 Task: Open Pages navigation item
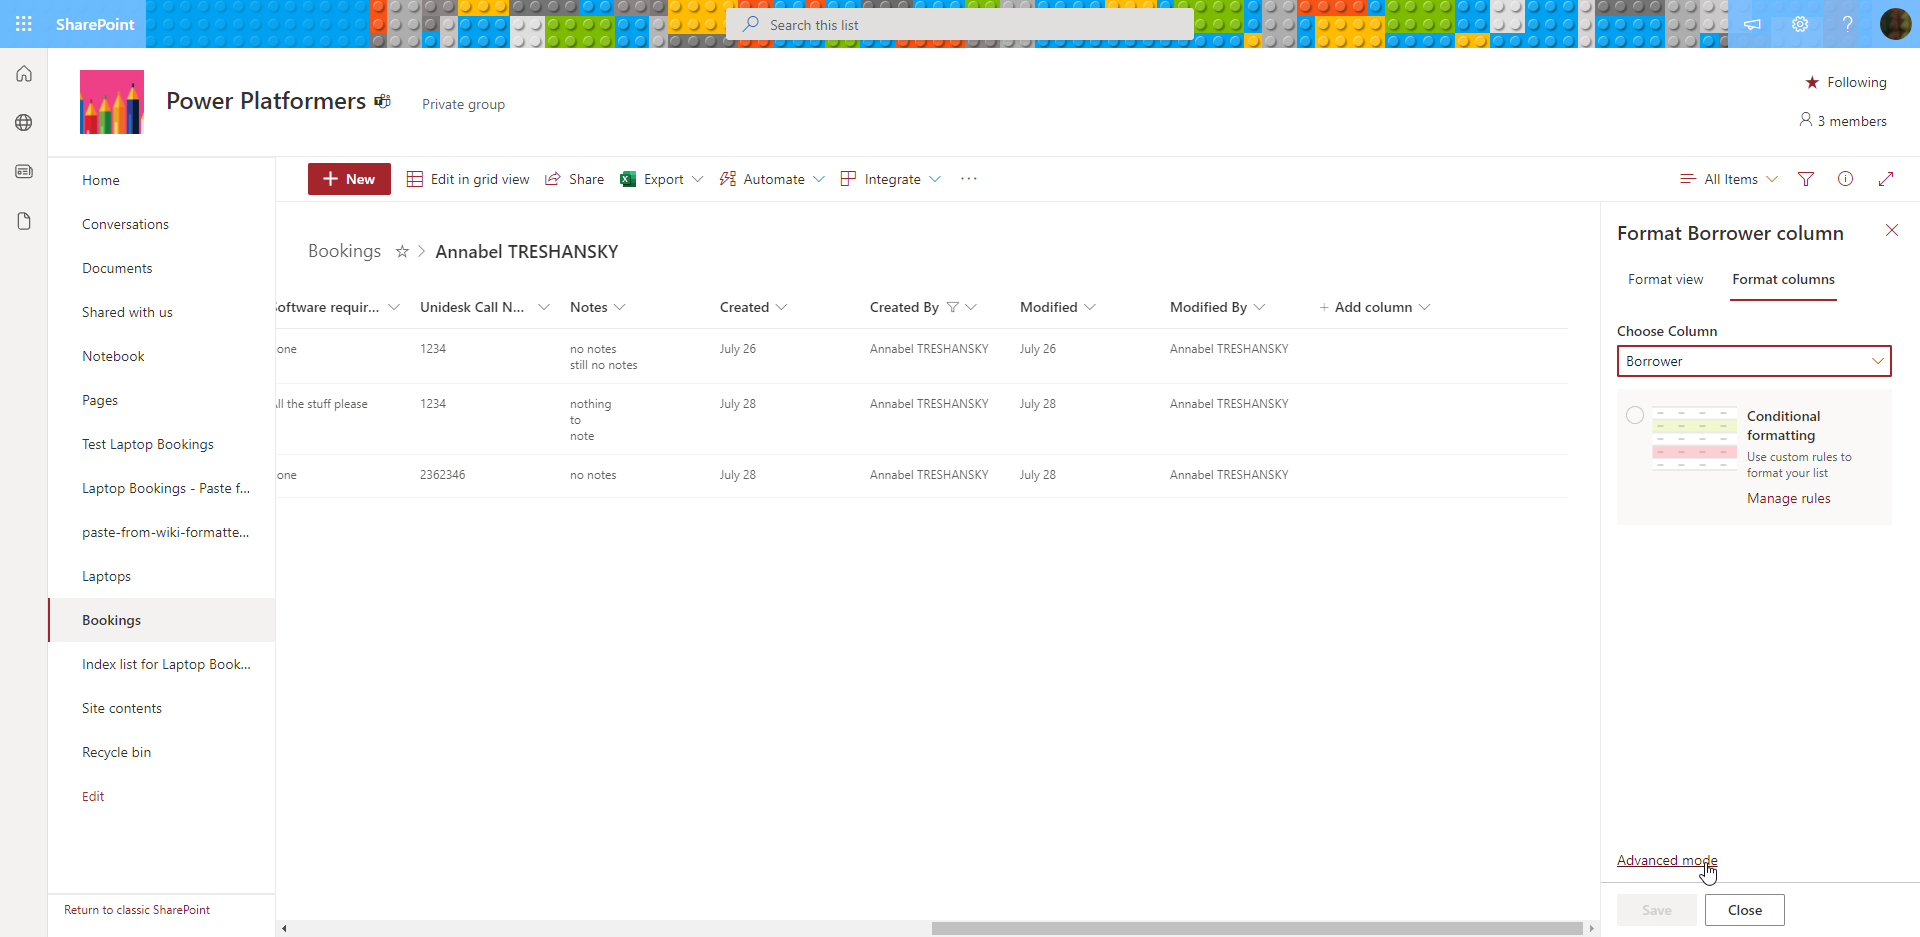coord(100,400)
